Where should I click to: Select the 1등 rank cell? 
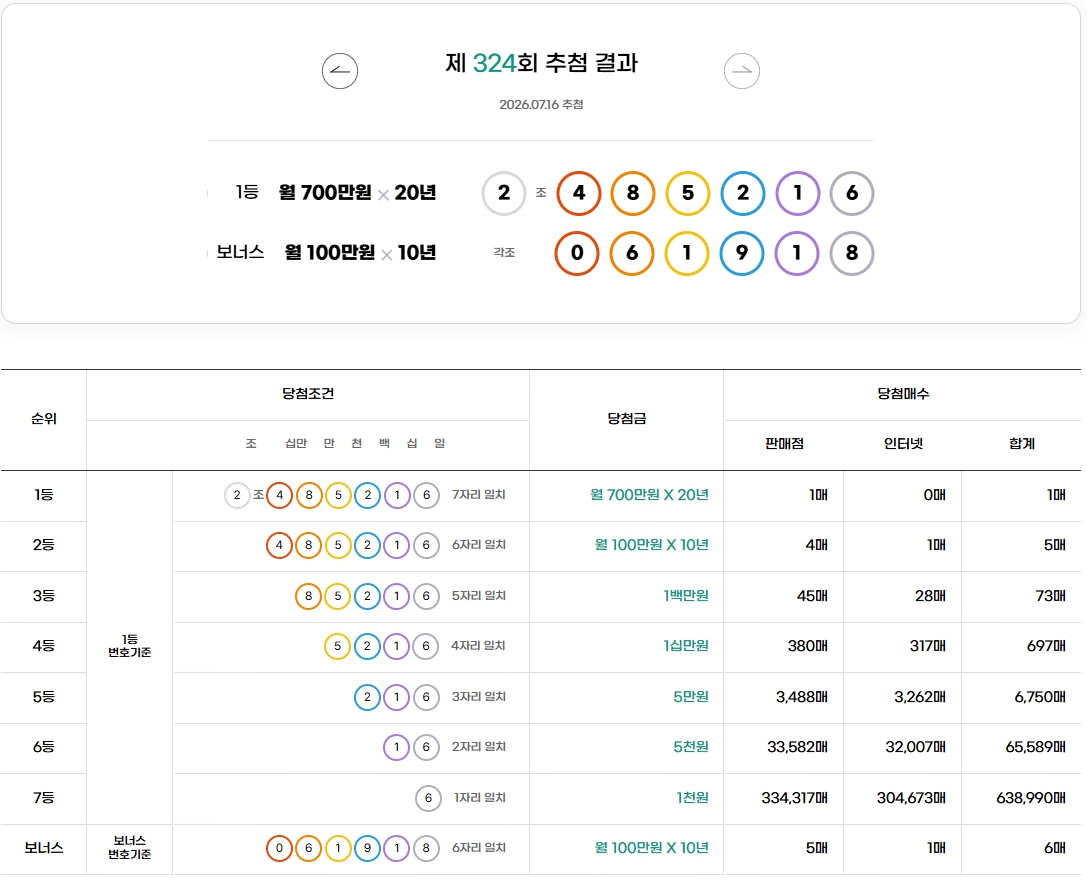coord(44,495)
